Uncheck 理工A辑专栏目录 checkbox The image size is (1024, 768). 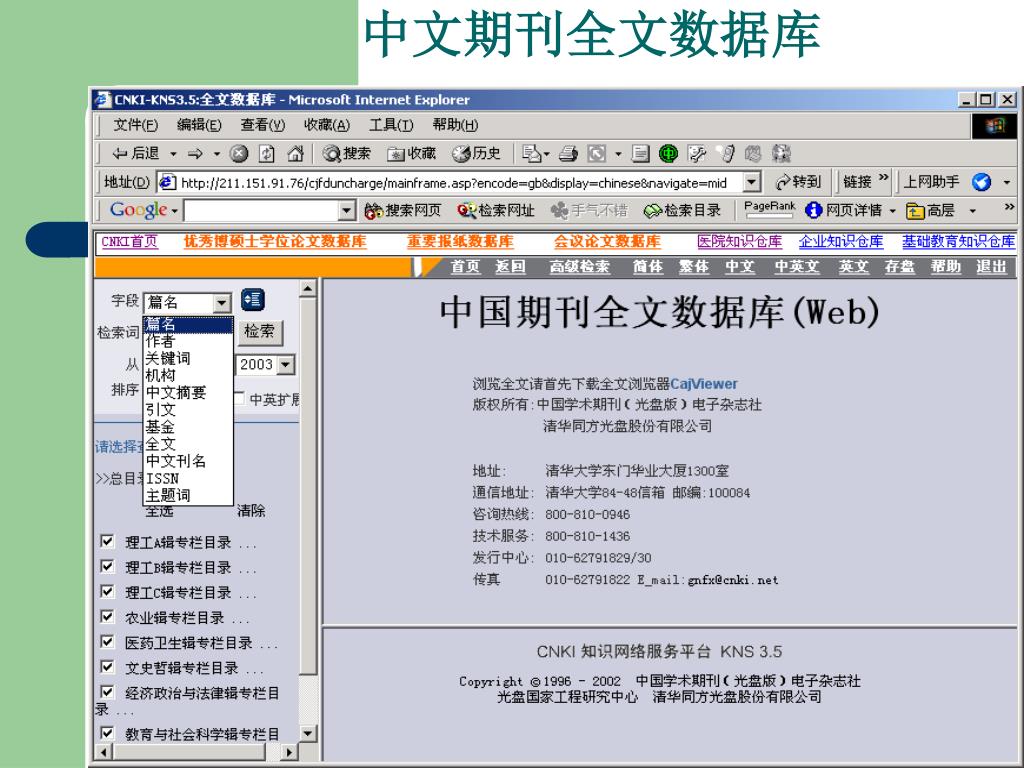107,541
